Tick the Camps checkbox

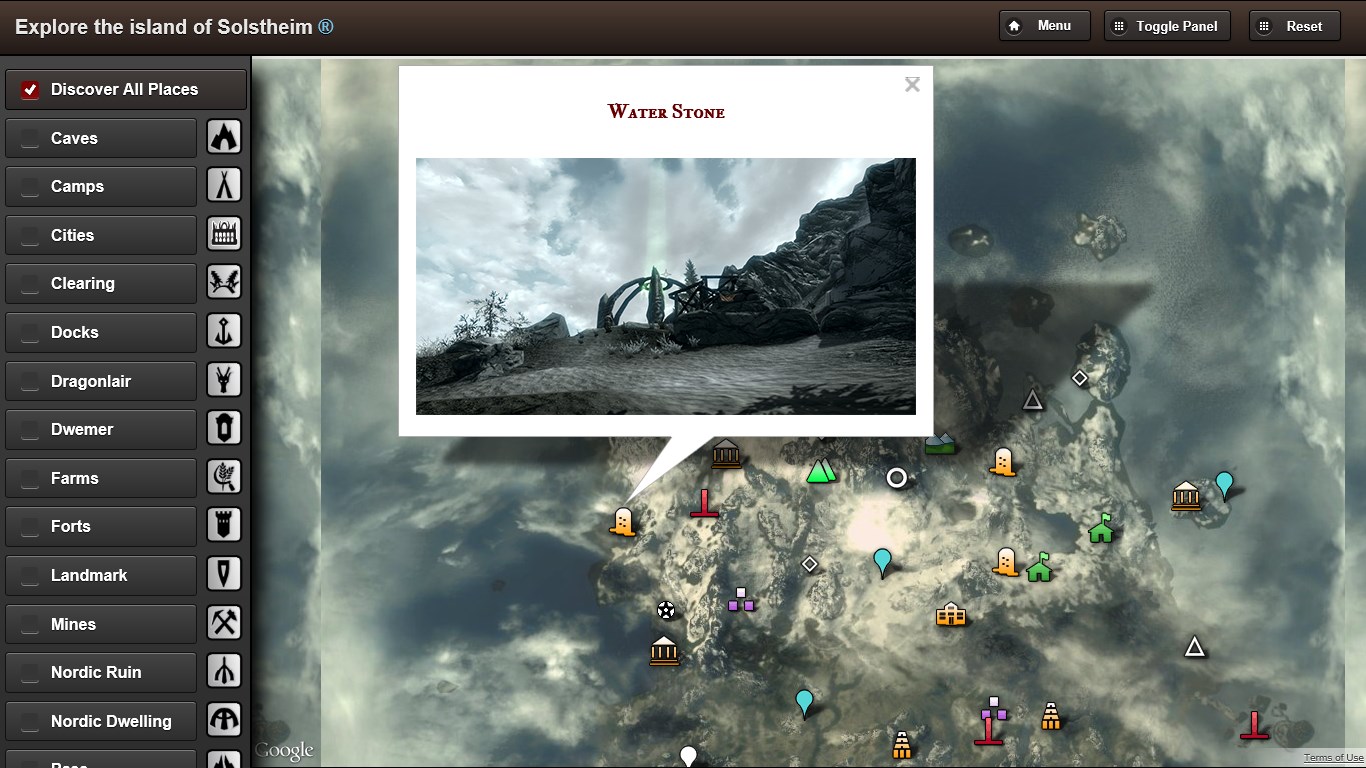click(30, 187)
